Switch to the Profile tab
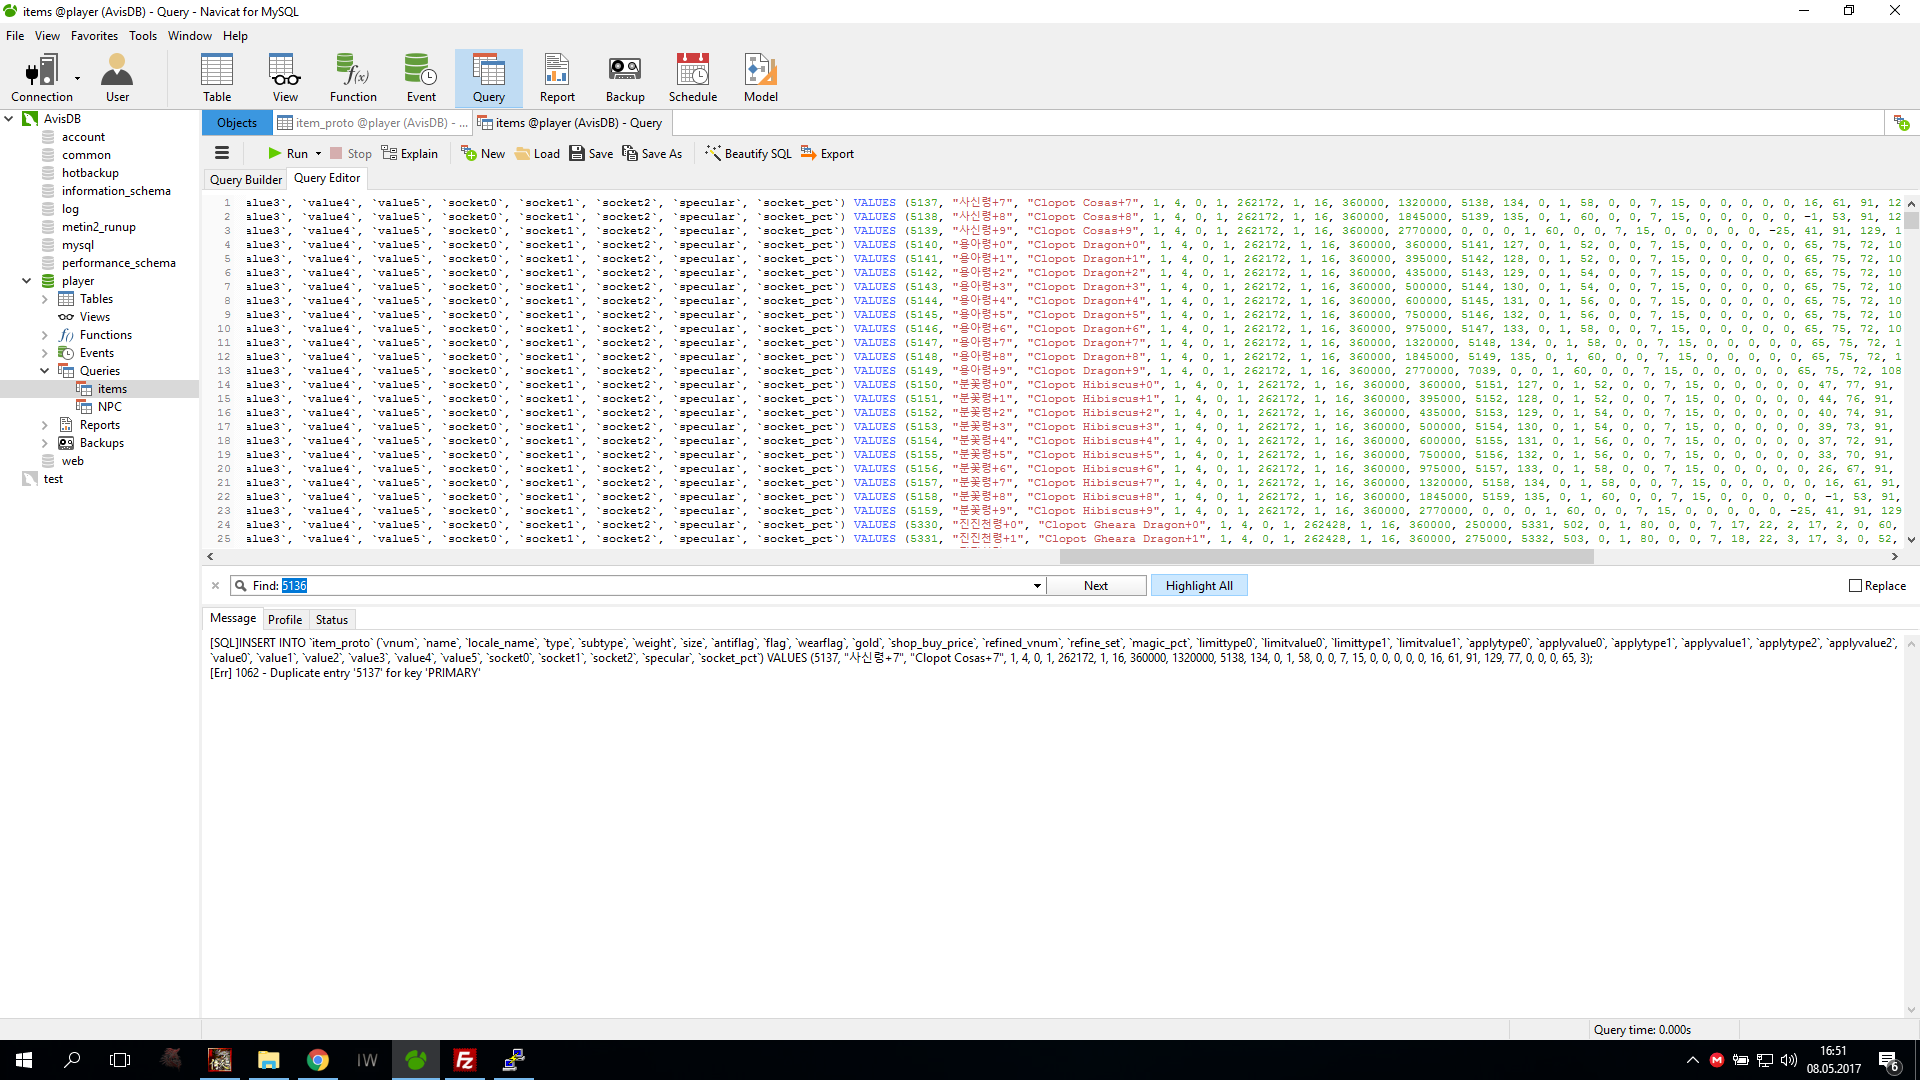This screenshot has height=1080, width=1920. (x=285, y=620)
